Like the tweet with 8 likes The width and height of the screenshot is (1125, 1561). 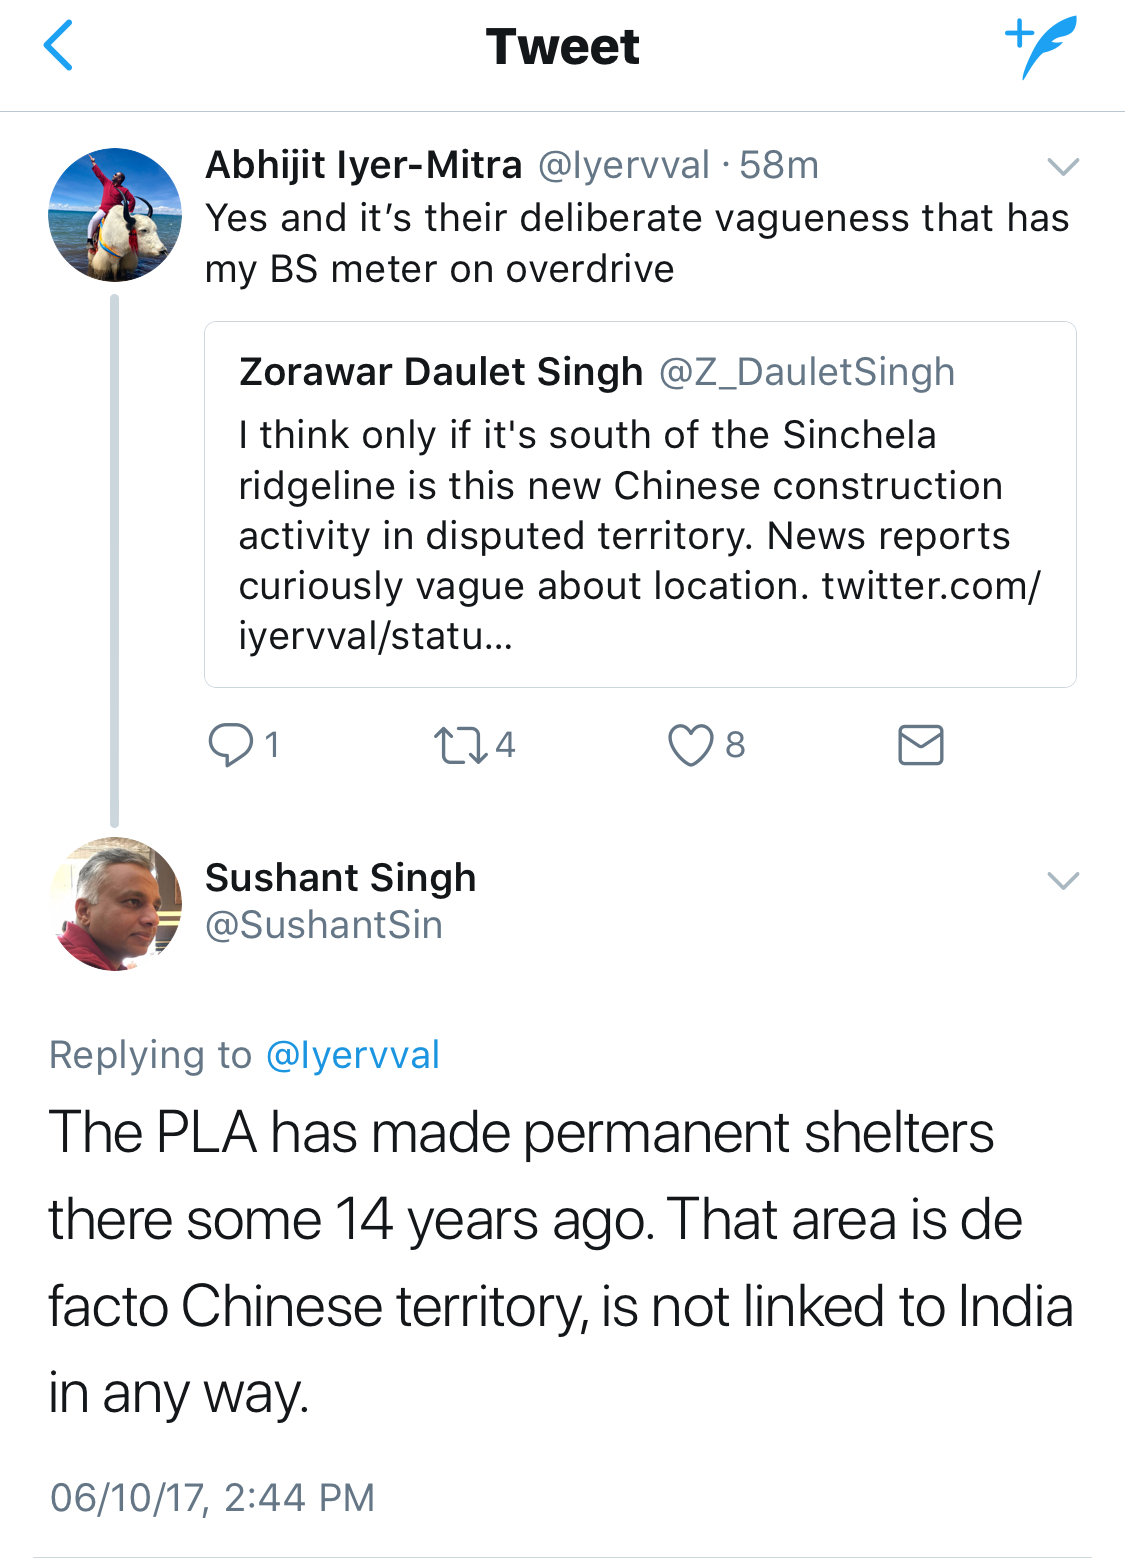tap(690, 745)
